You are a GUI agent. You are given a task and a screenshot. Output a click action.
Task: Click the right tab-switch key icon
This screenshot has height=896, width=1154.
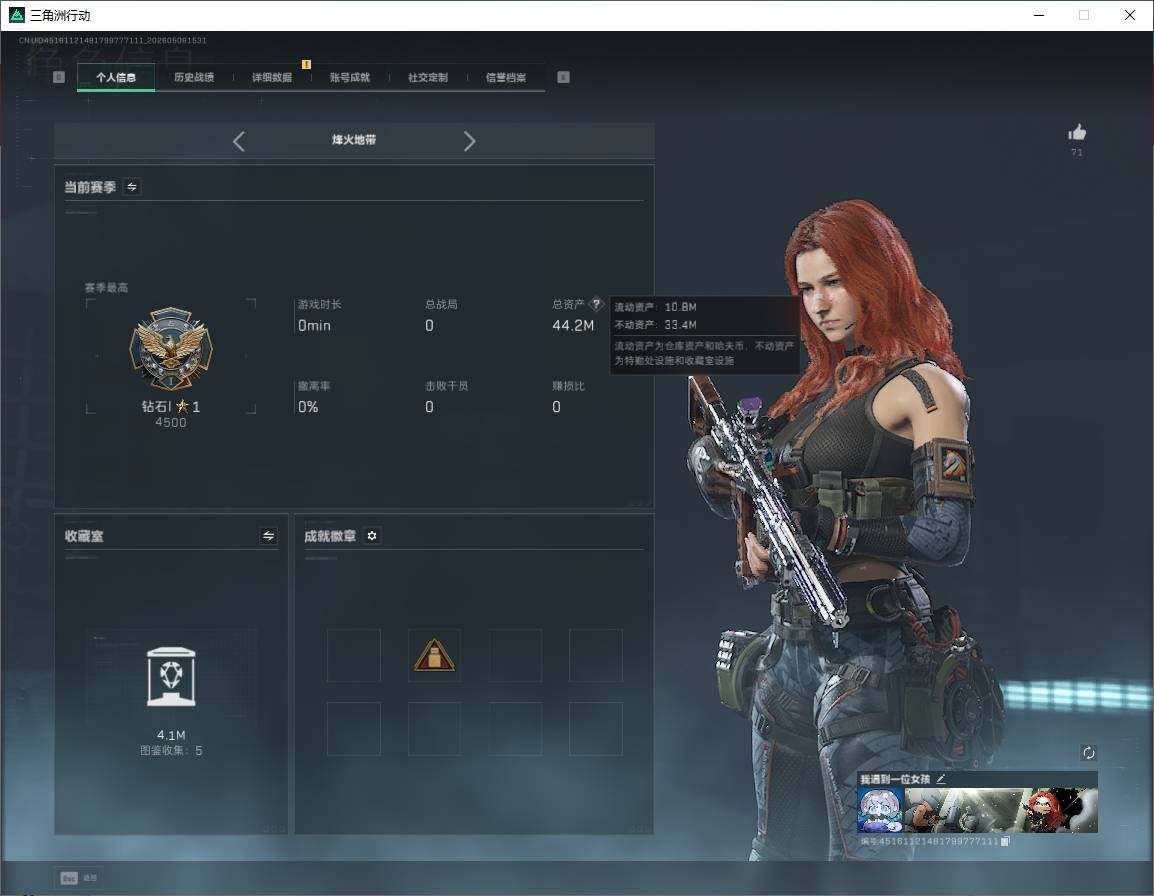(x=563, y=77)
